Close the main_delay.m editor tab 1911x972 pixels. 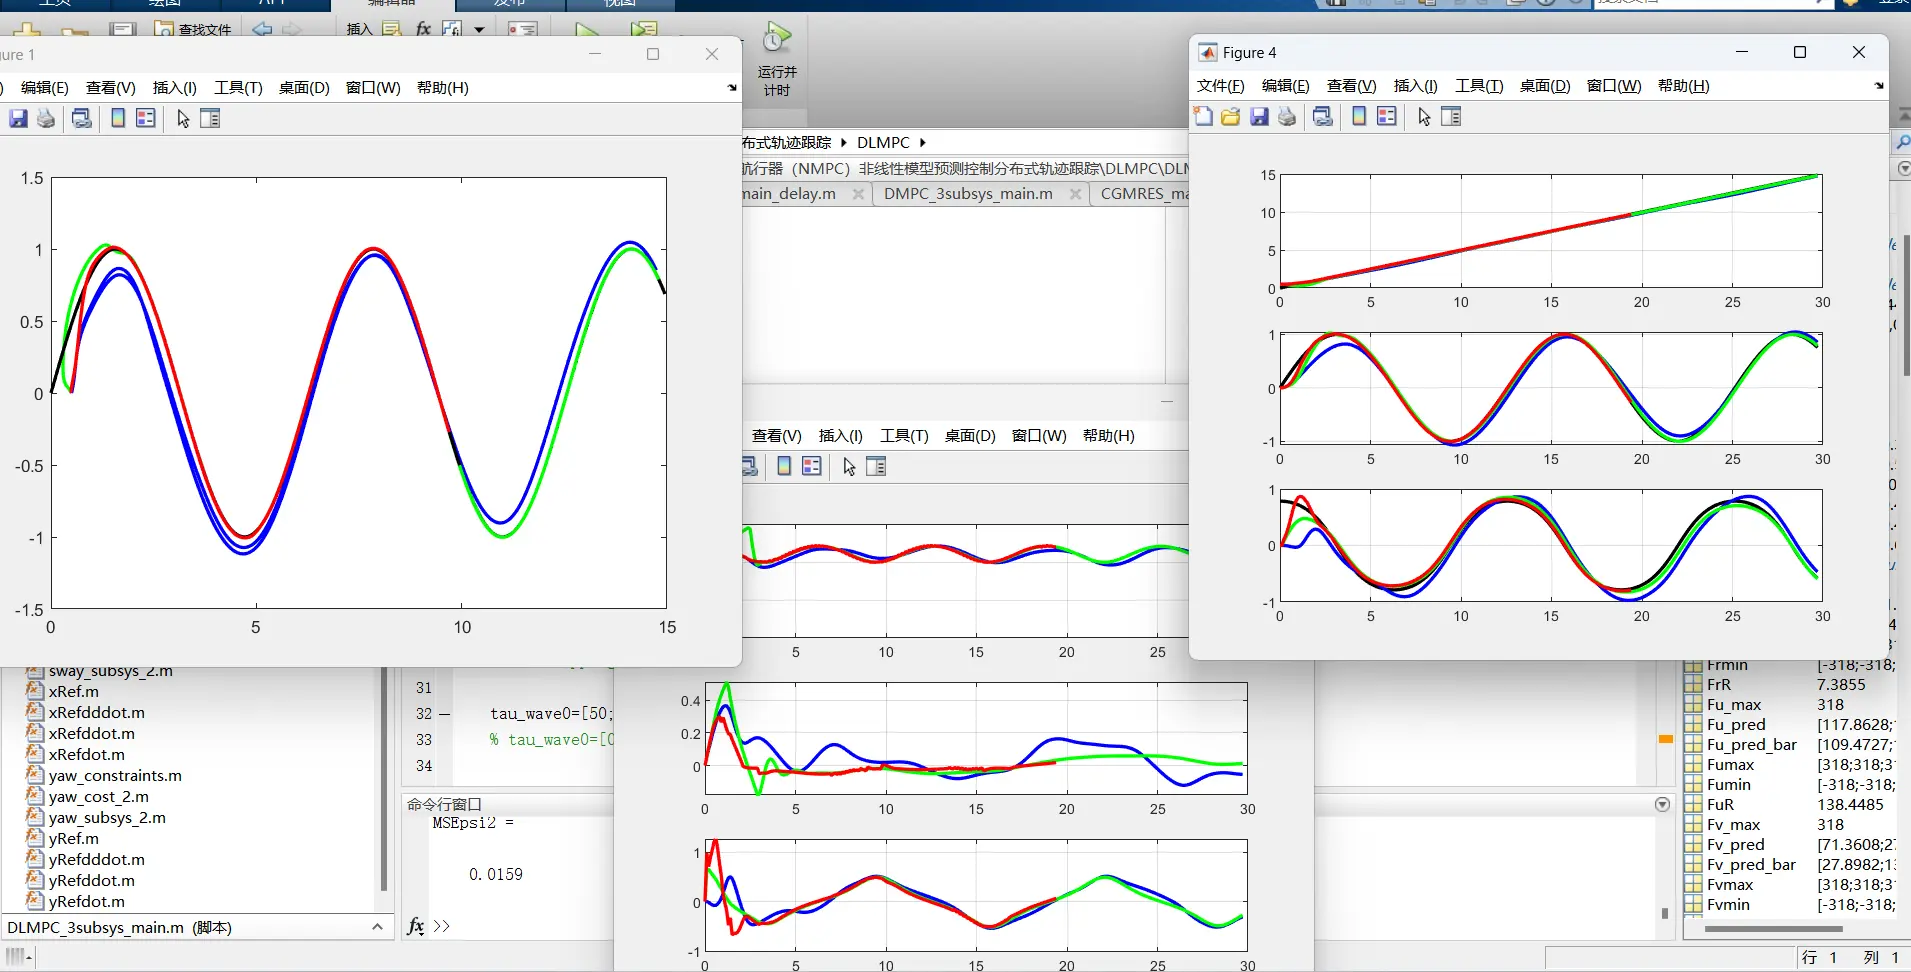858,194
